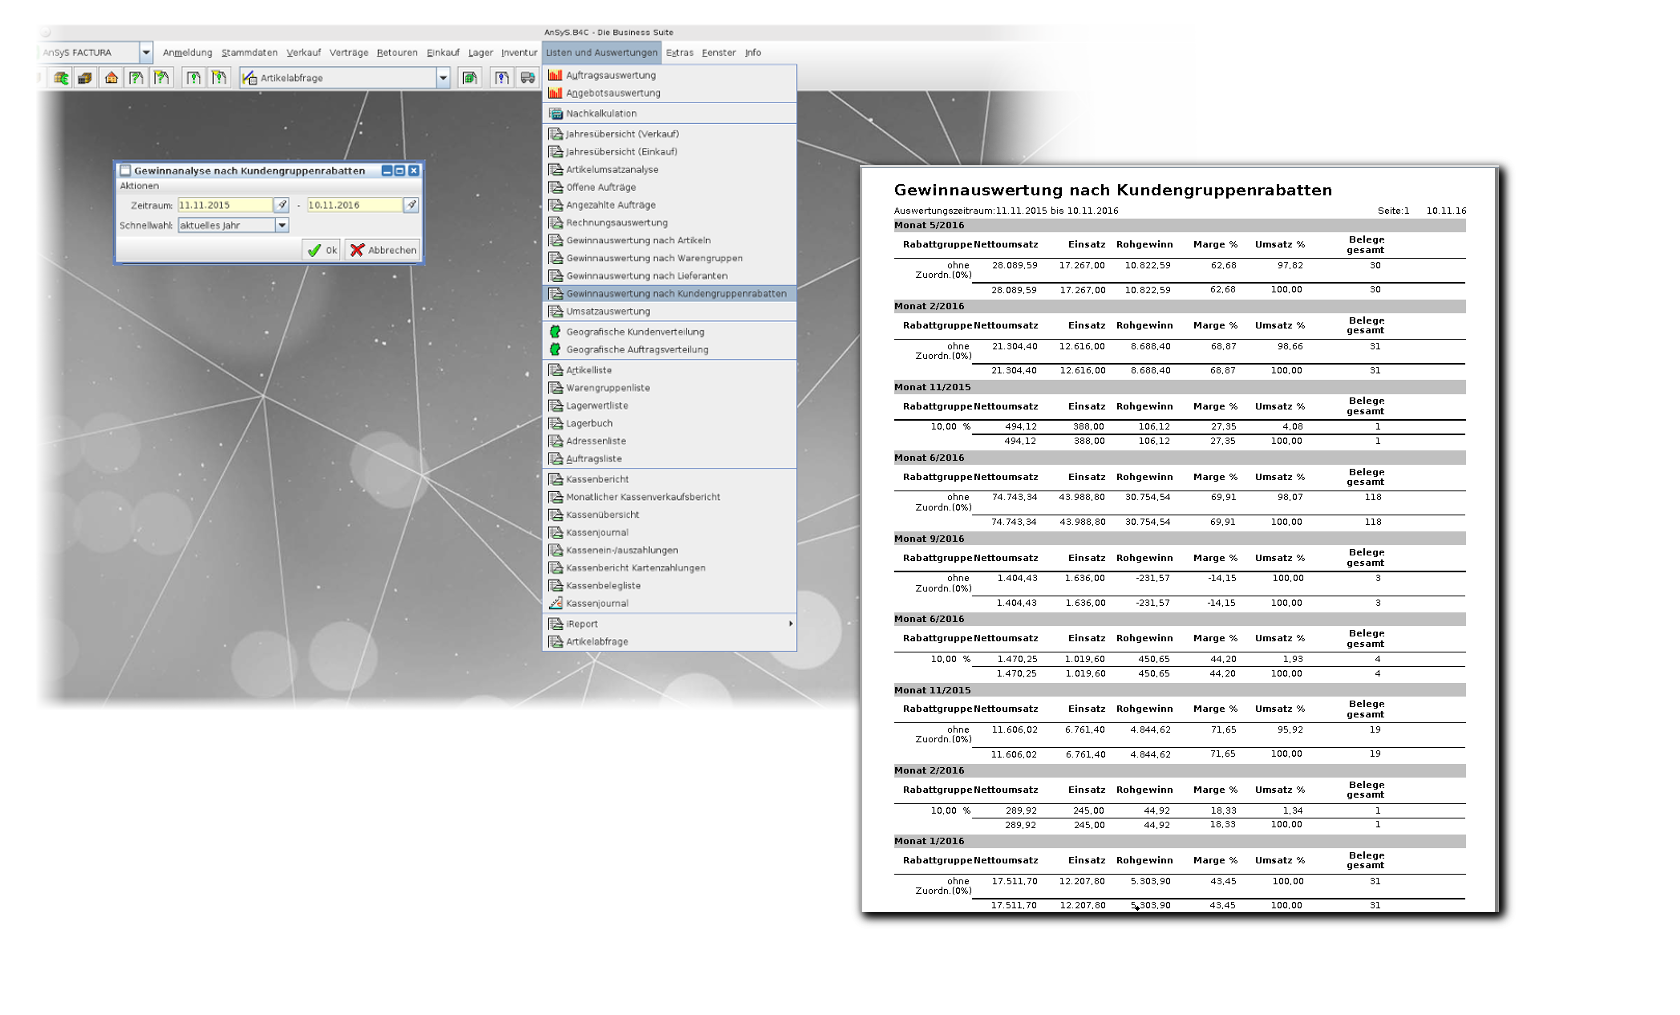
Task: Select Umsatzauswertung from the menu list
Action: [x=608, y=312]
